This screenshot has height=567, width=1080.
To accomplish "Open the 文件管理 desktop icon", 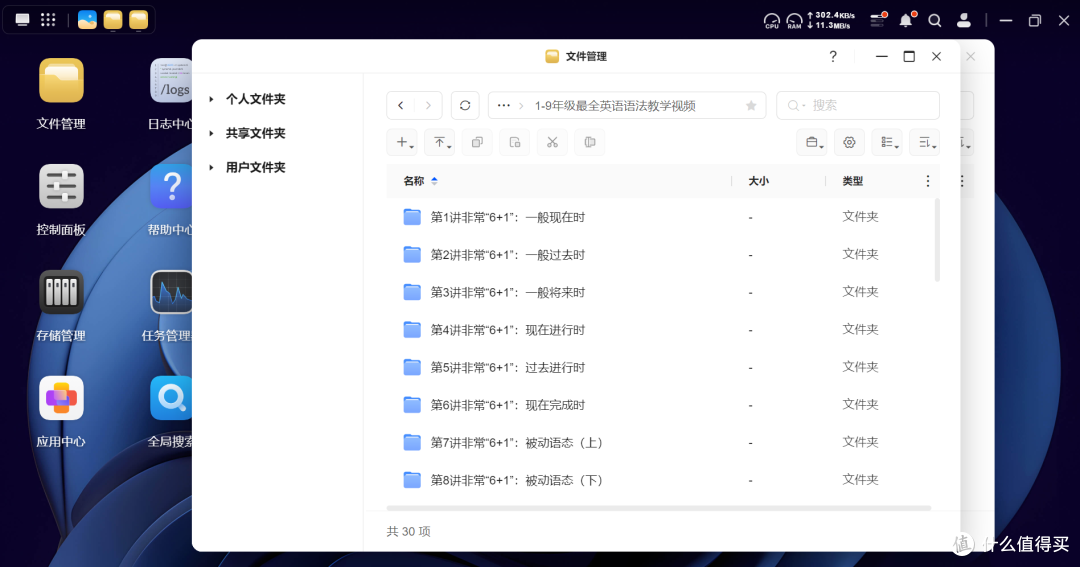I will (61, 81).
